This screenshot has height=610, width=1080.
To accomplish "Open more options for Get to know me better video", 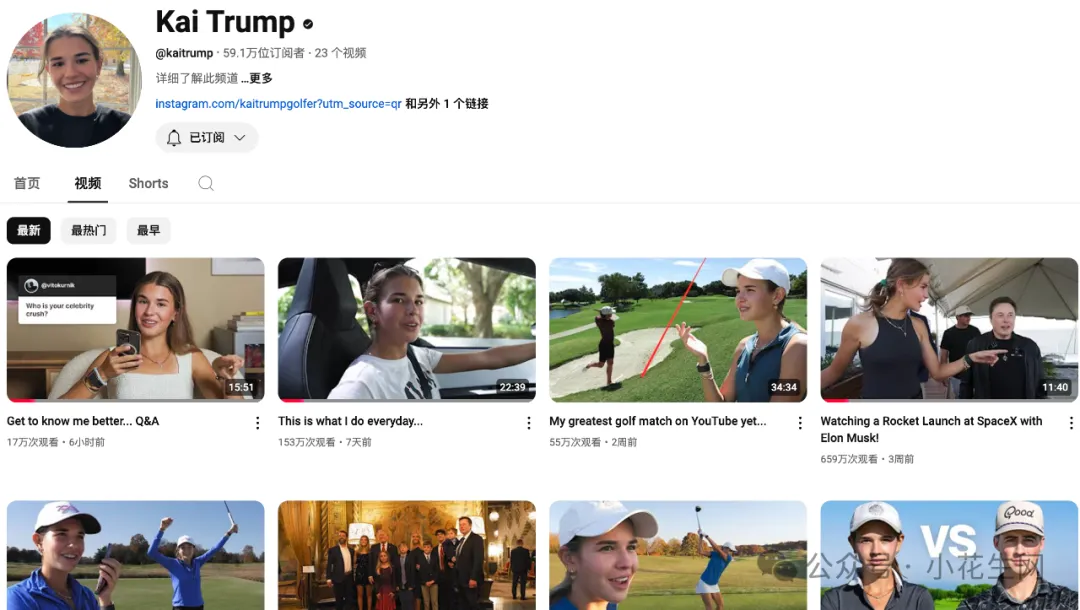I will point(258,423).
